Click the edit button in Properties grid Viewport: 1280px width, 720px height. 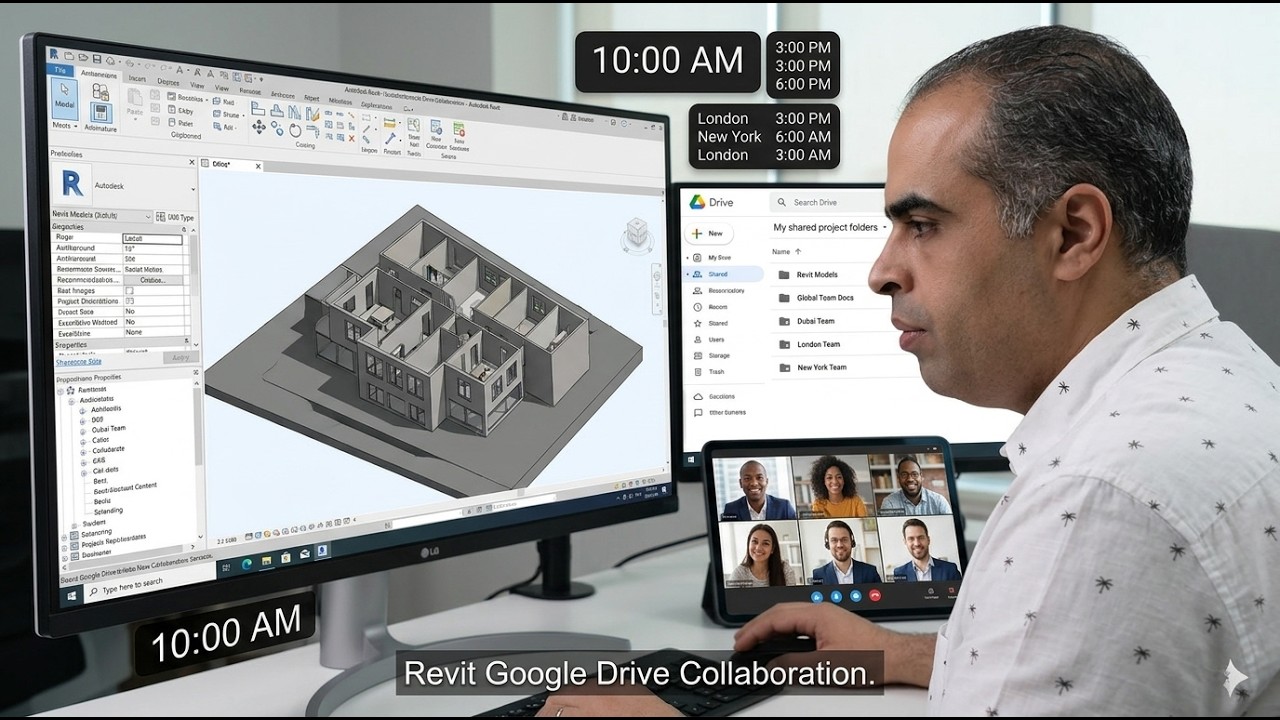point(153,280)
